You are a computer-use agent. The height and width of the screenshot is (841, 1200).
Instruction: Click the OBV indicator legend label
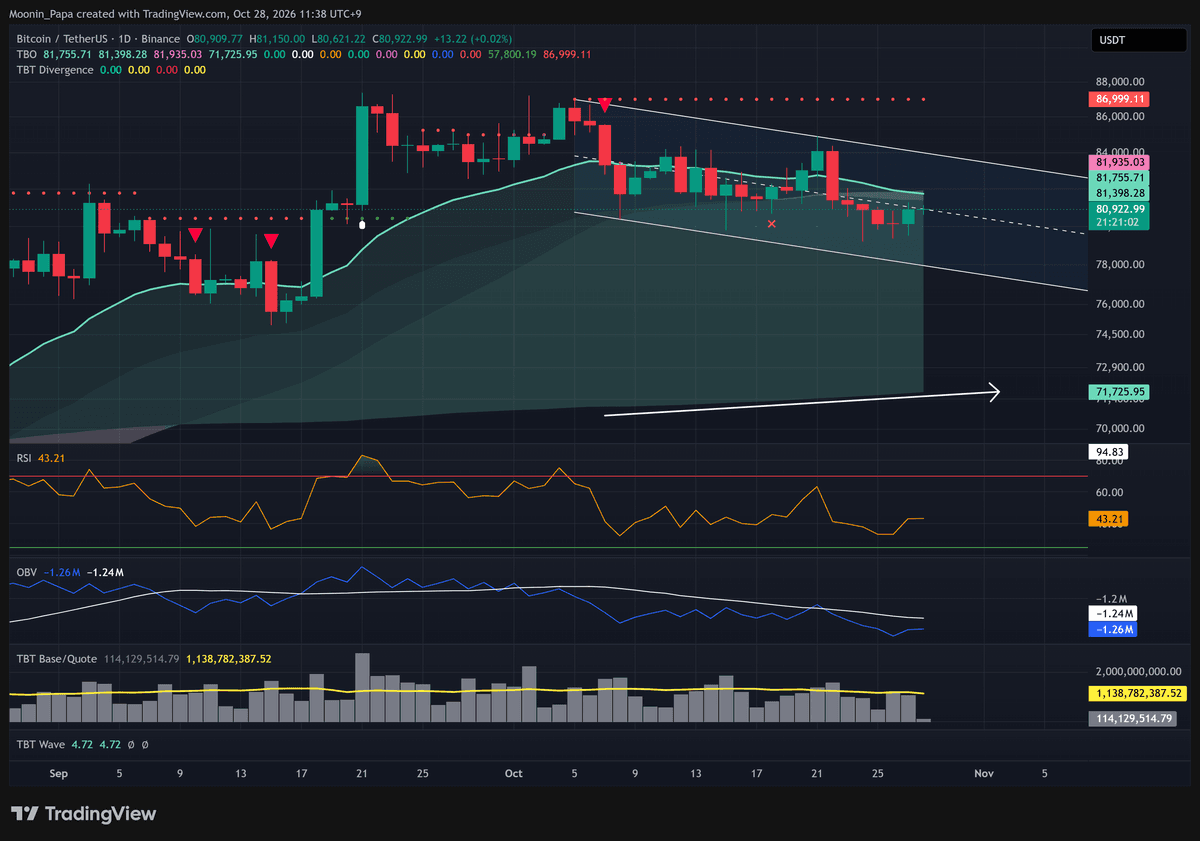pos(26,572)
